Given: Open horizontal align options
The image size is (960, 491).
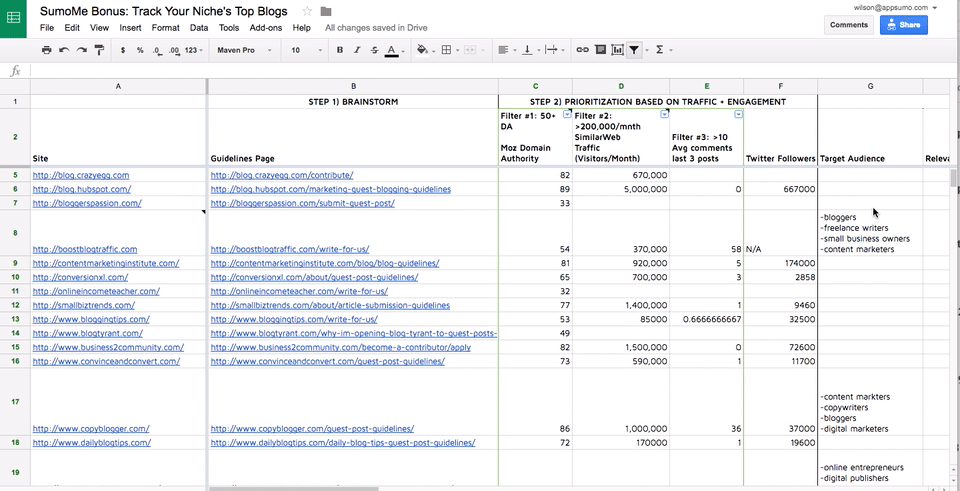Looking at the screenshot, I should [x=503, y=50].
